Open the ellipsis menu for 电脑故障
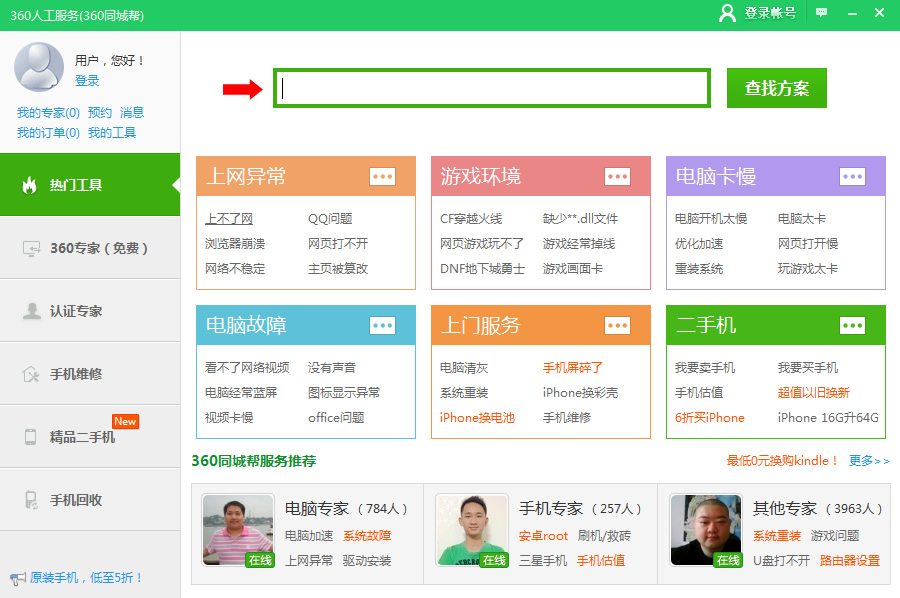Screen dimensions: 900x598 tap(382, 325)
